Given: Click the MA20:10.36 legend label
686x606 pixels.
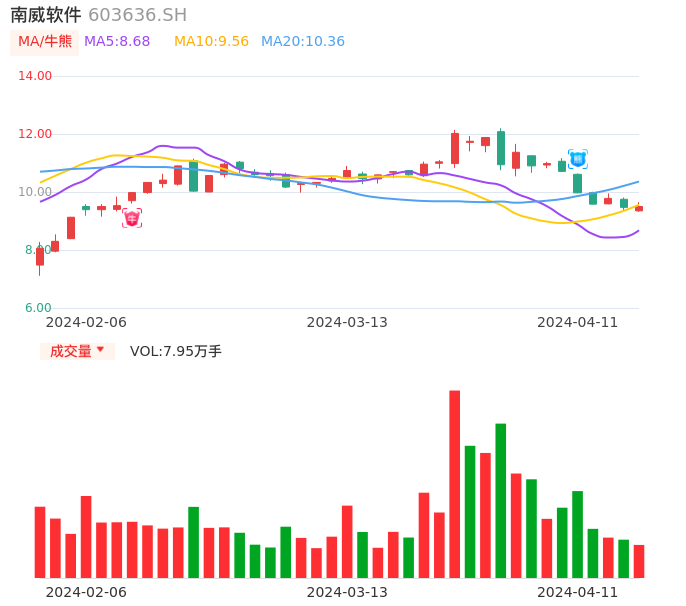Looking at the screenshot, I should [303, 42].
